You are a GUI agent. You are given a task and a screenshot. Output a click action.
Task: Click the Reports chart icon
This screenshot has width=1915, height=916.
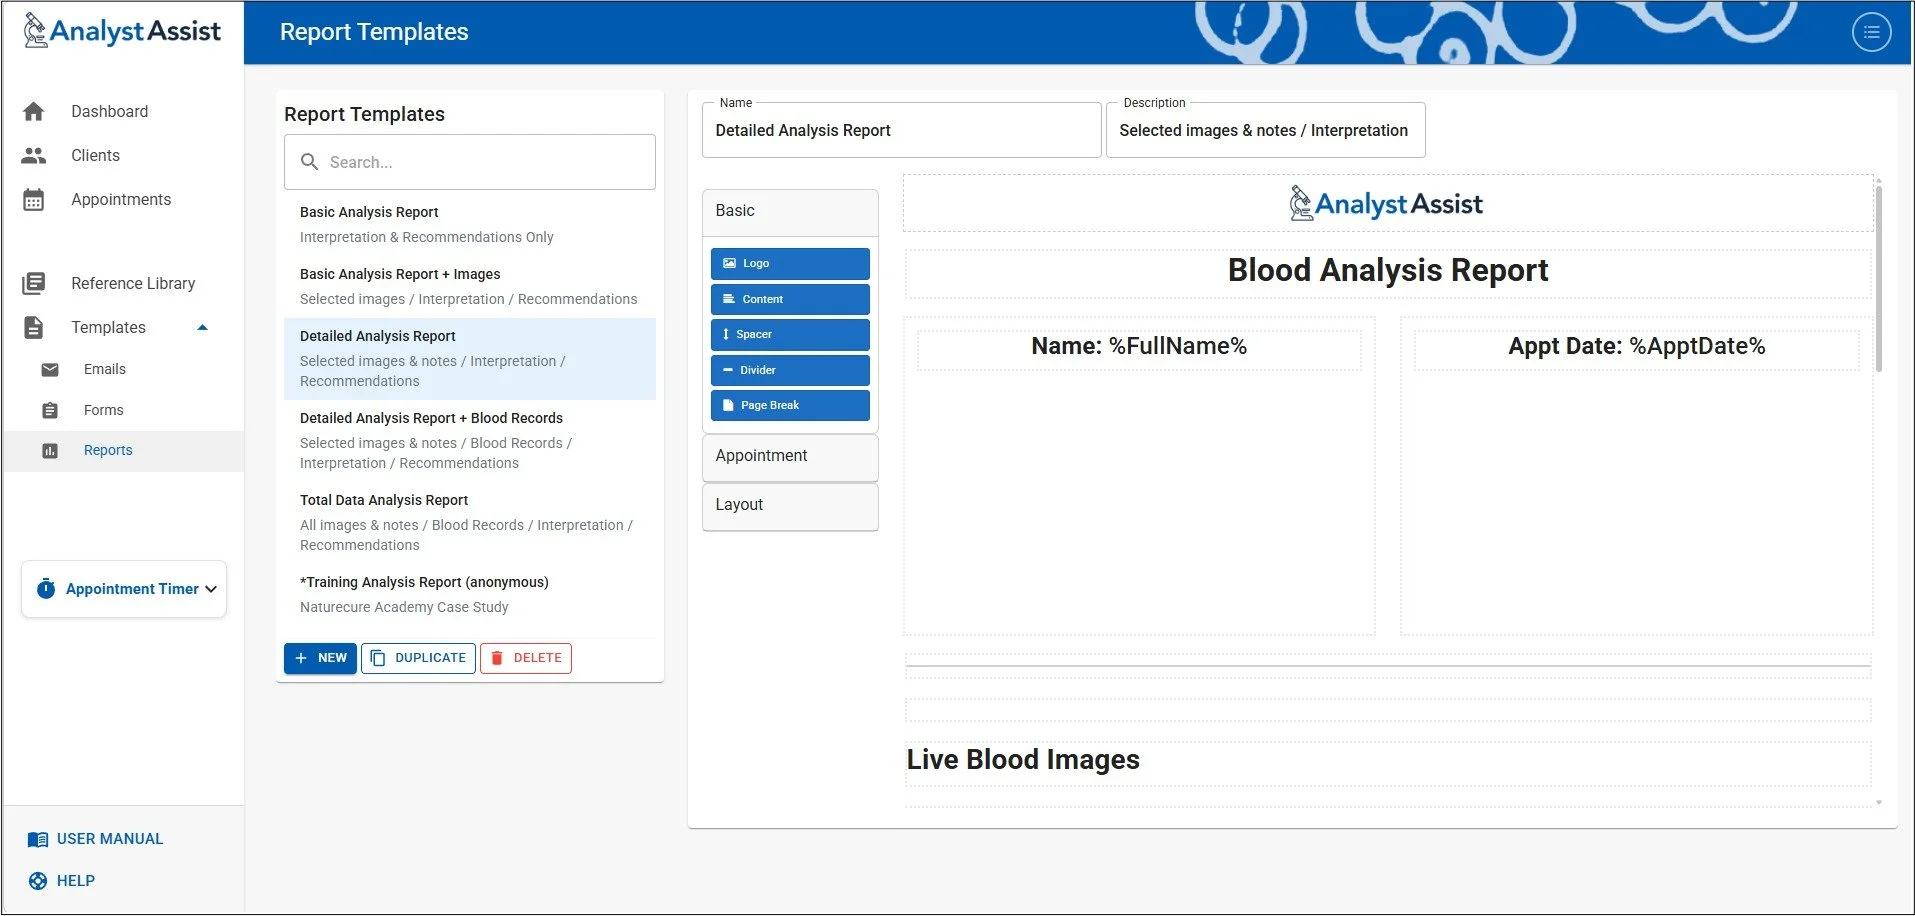(x=50, y=450)
